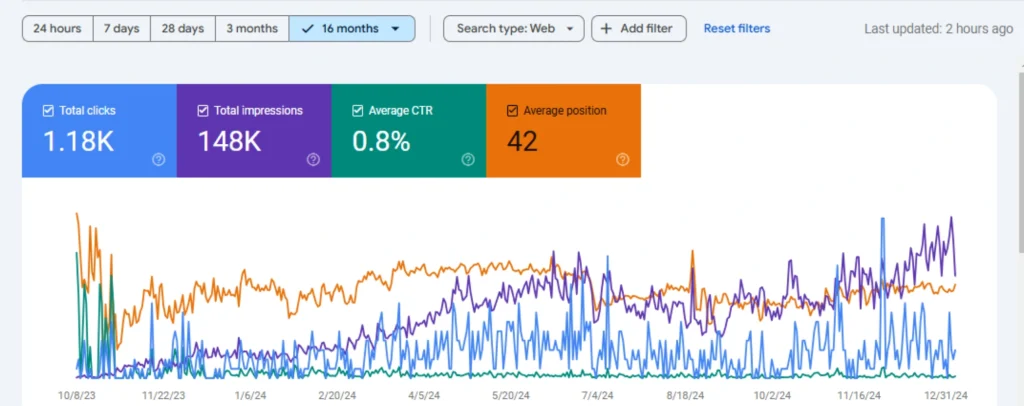Image resolution: width=1024 pixels, height=406 pixels.
Task: Select the 24 hours date range
Action: [x=57, y=29]
